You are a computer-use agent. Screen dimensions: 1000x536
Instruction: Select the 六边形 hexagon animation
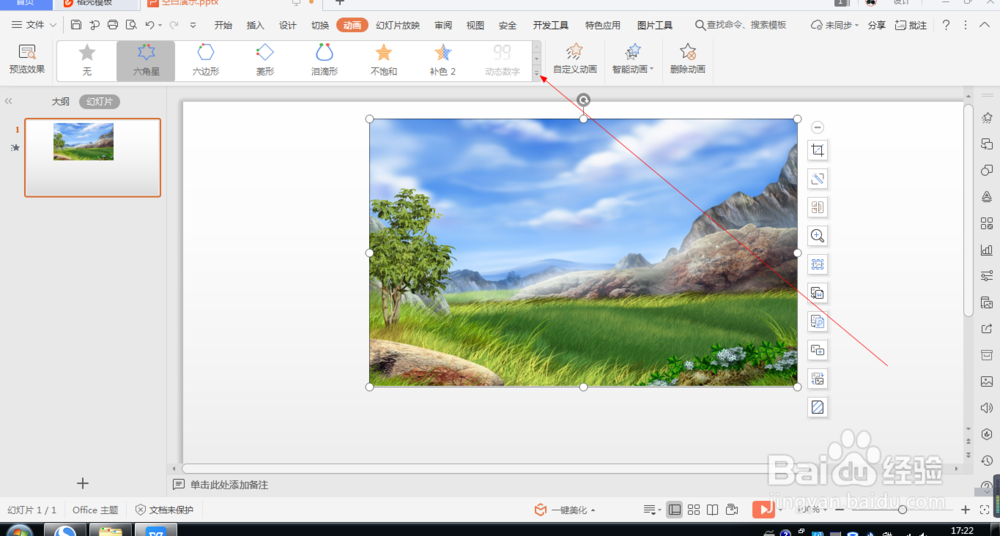205,61
